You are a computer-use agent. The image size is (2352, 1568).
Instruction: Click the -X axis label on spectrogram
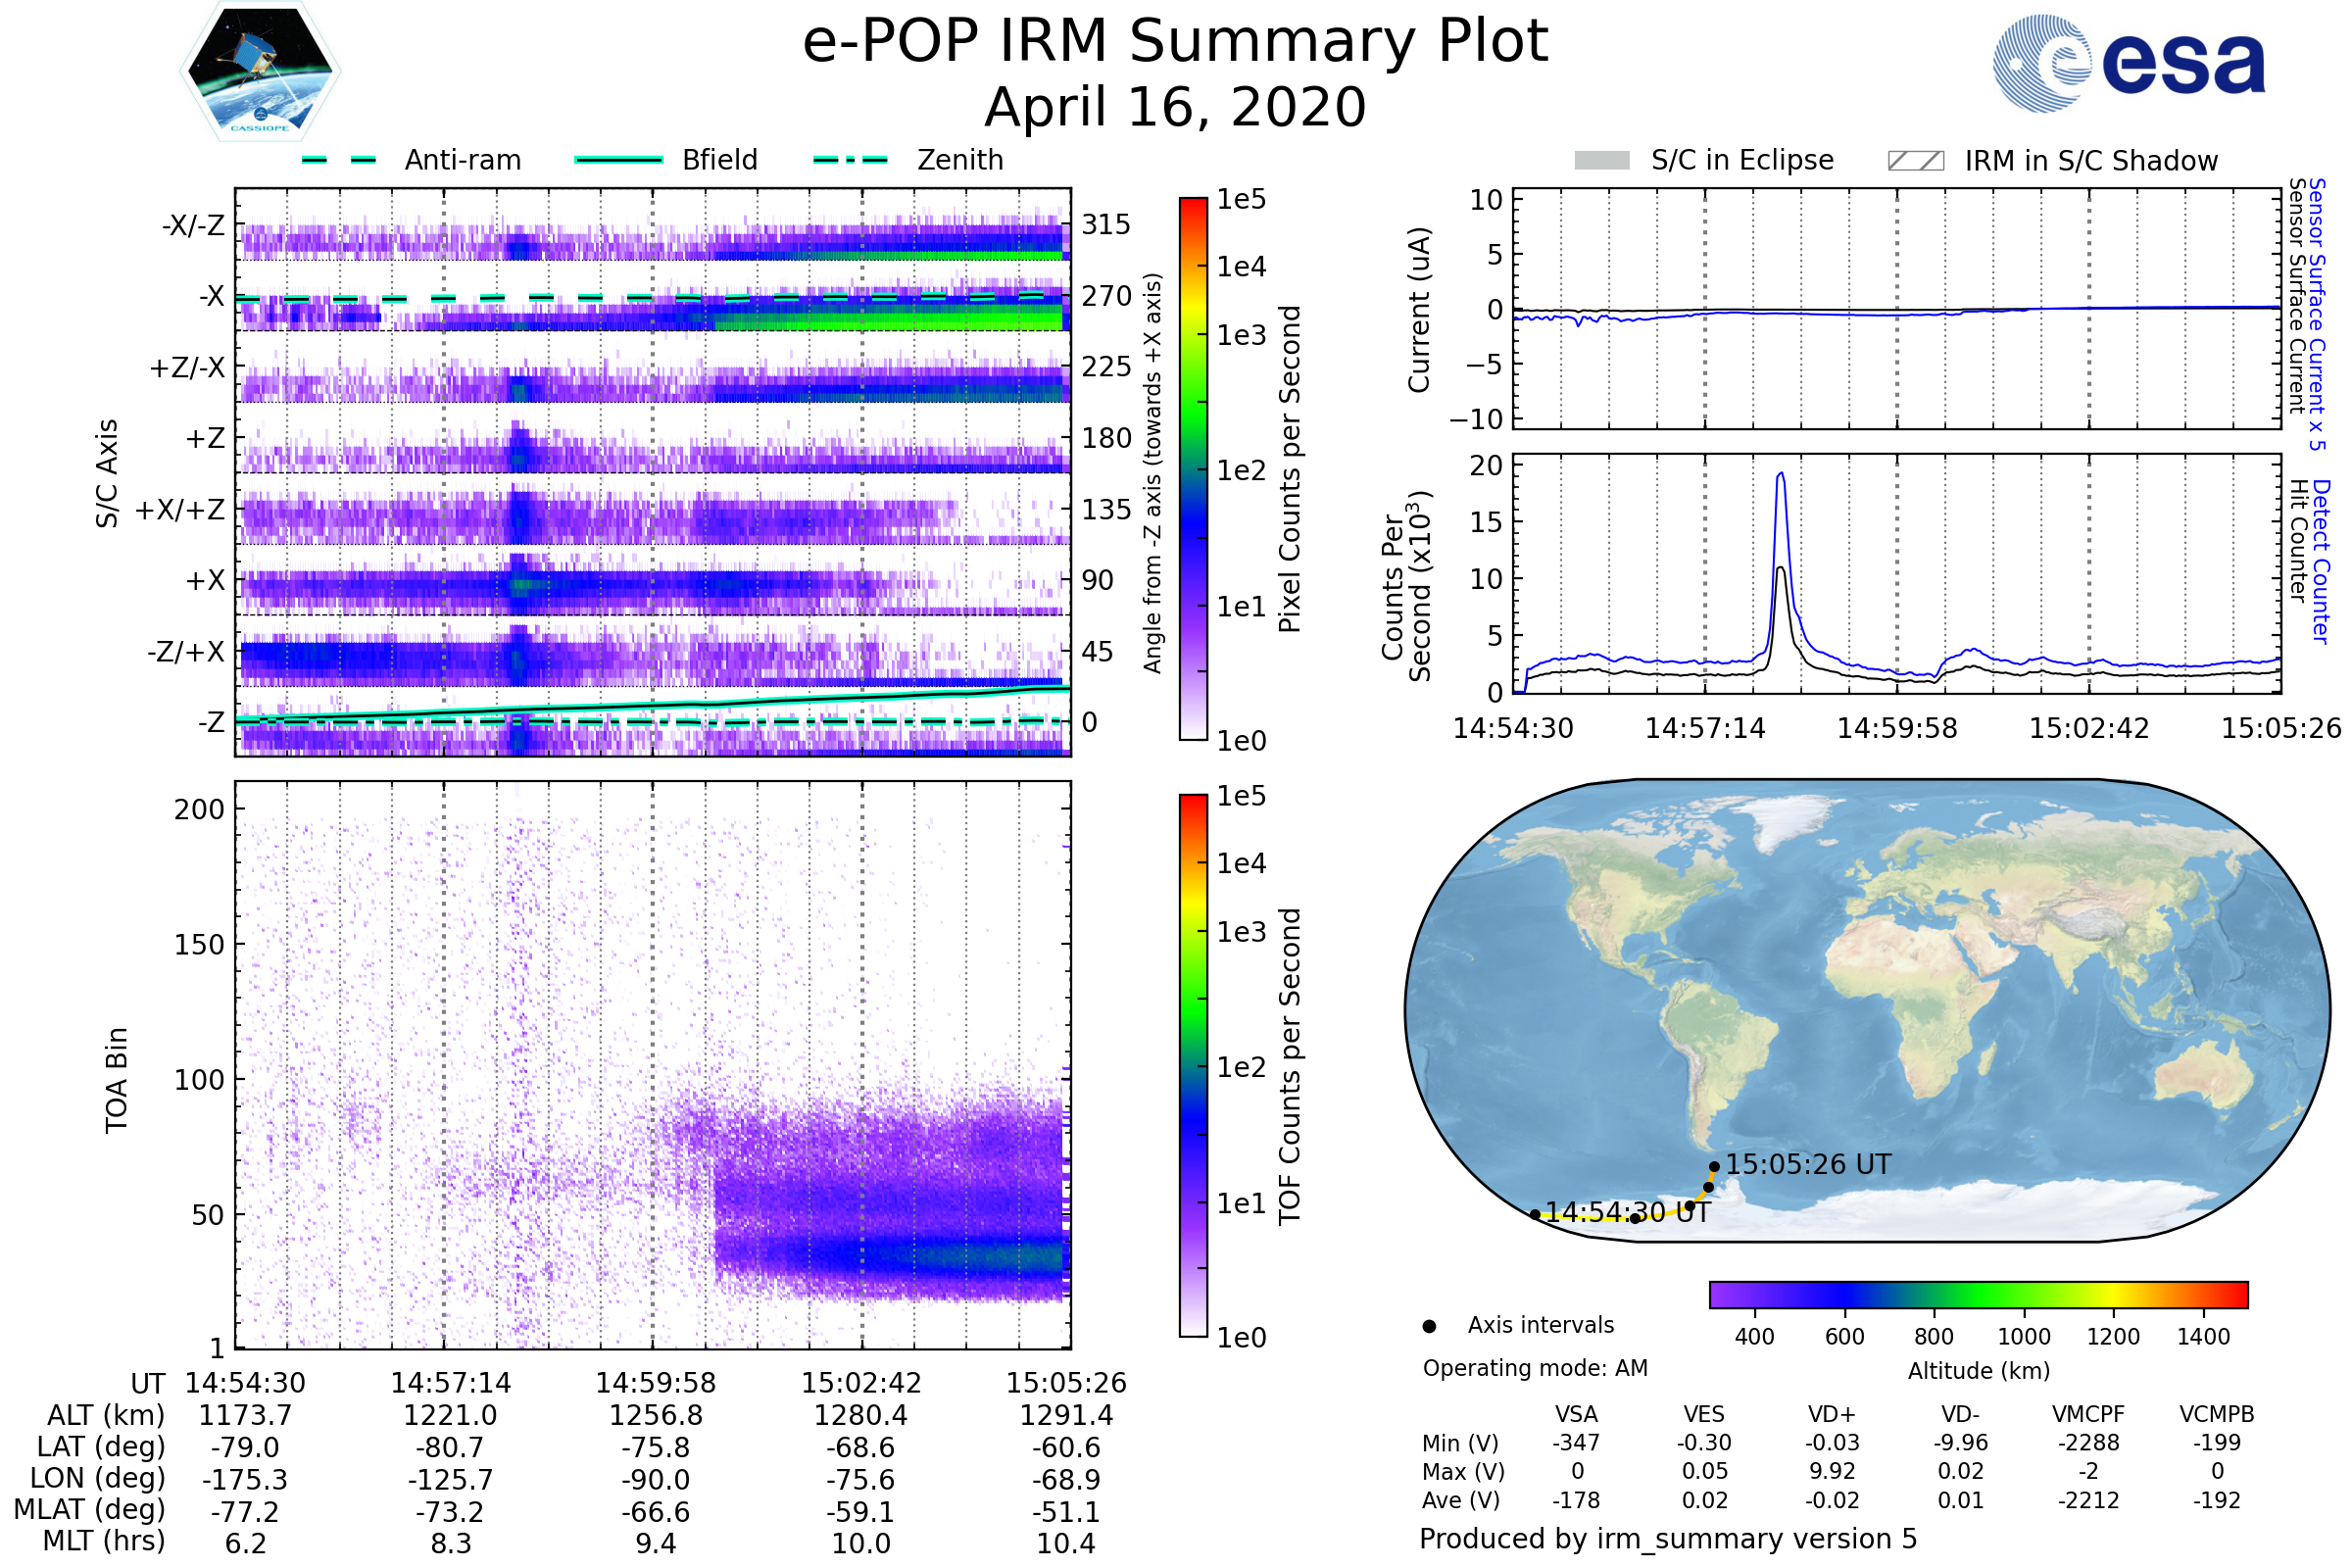(x=211, y=296)
